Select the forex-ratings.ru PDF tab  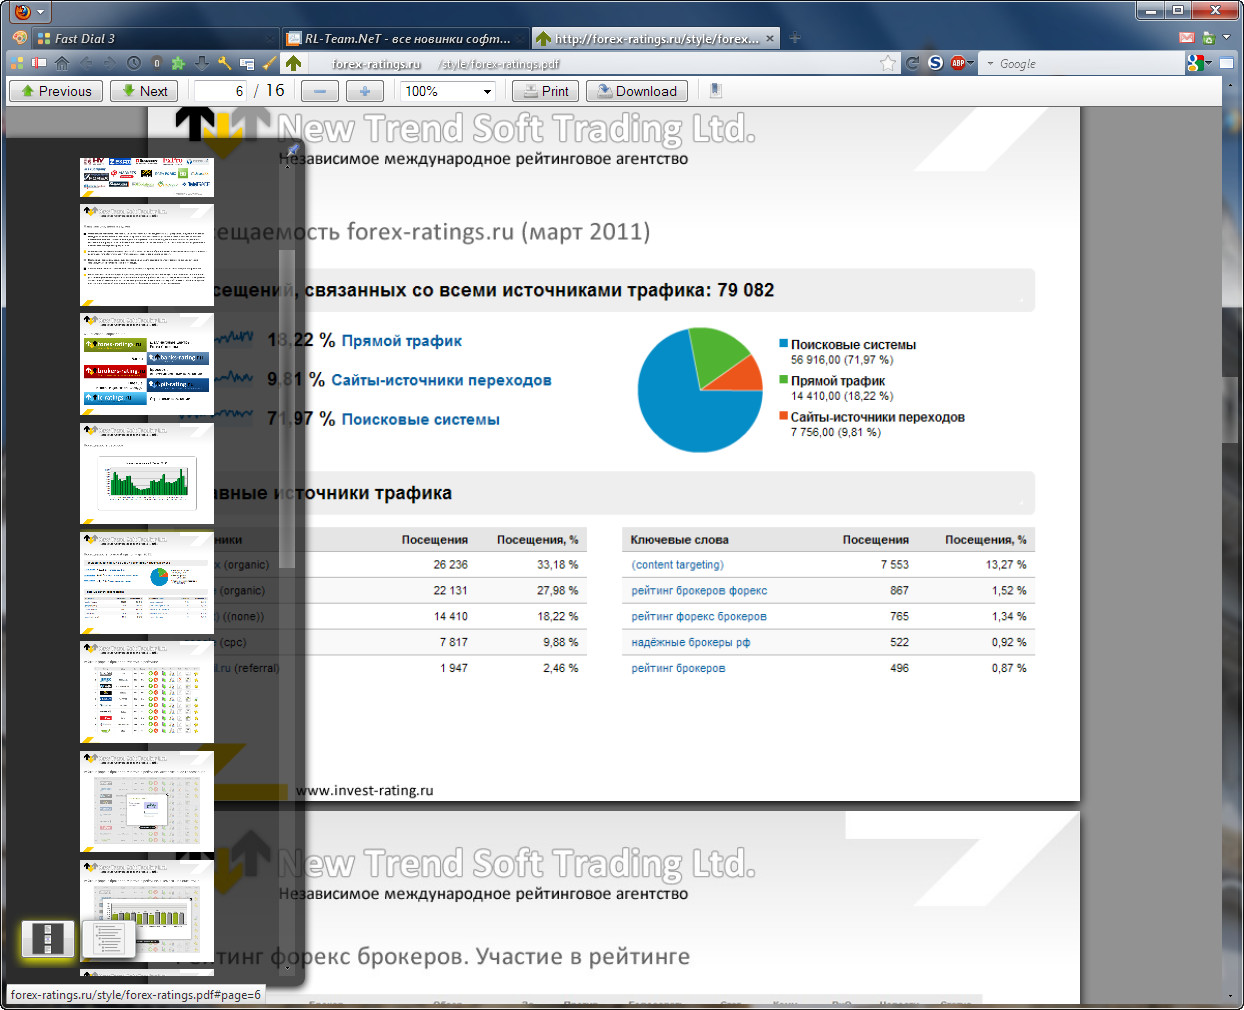click(x=655, y=38)
